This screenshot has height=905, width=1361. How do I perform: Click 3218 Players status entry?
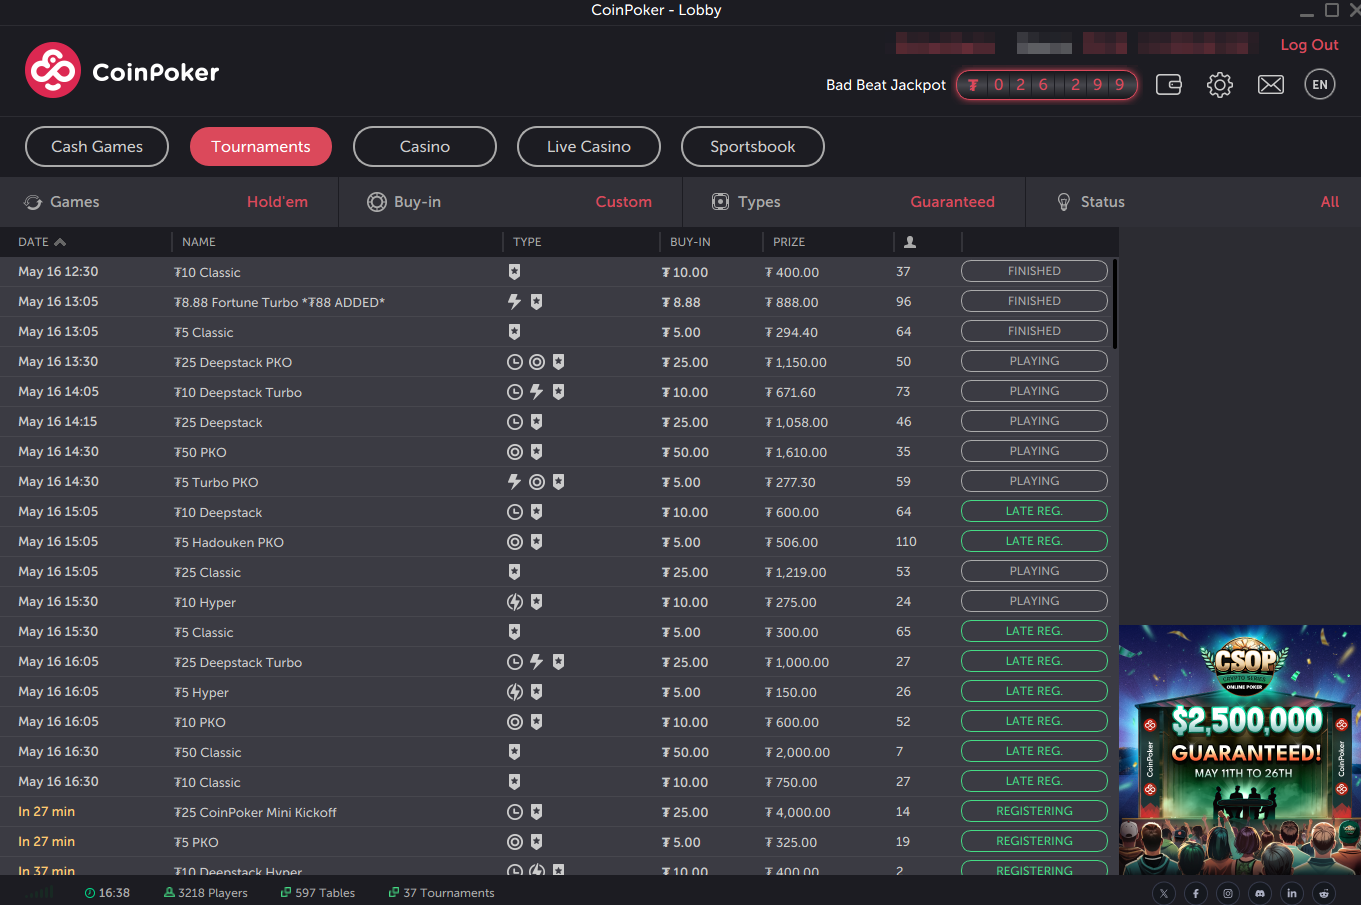(205, 893)
